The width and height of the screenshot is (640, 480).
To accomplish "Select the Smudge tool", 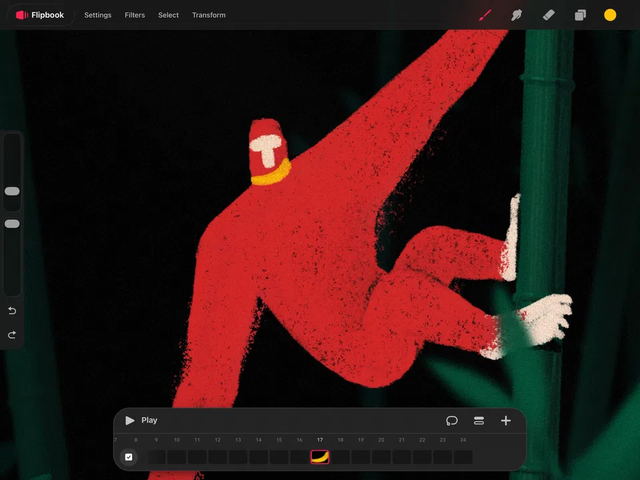I will pos(516,15).
